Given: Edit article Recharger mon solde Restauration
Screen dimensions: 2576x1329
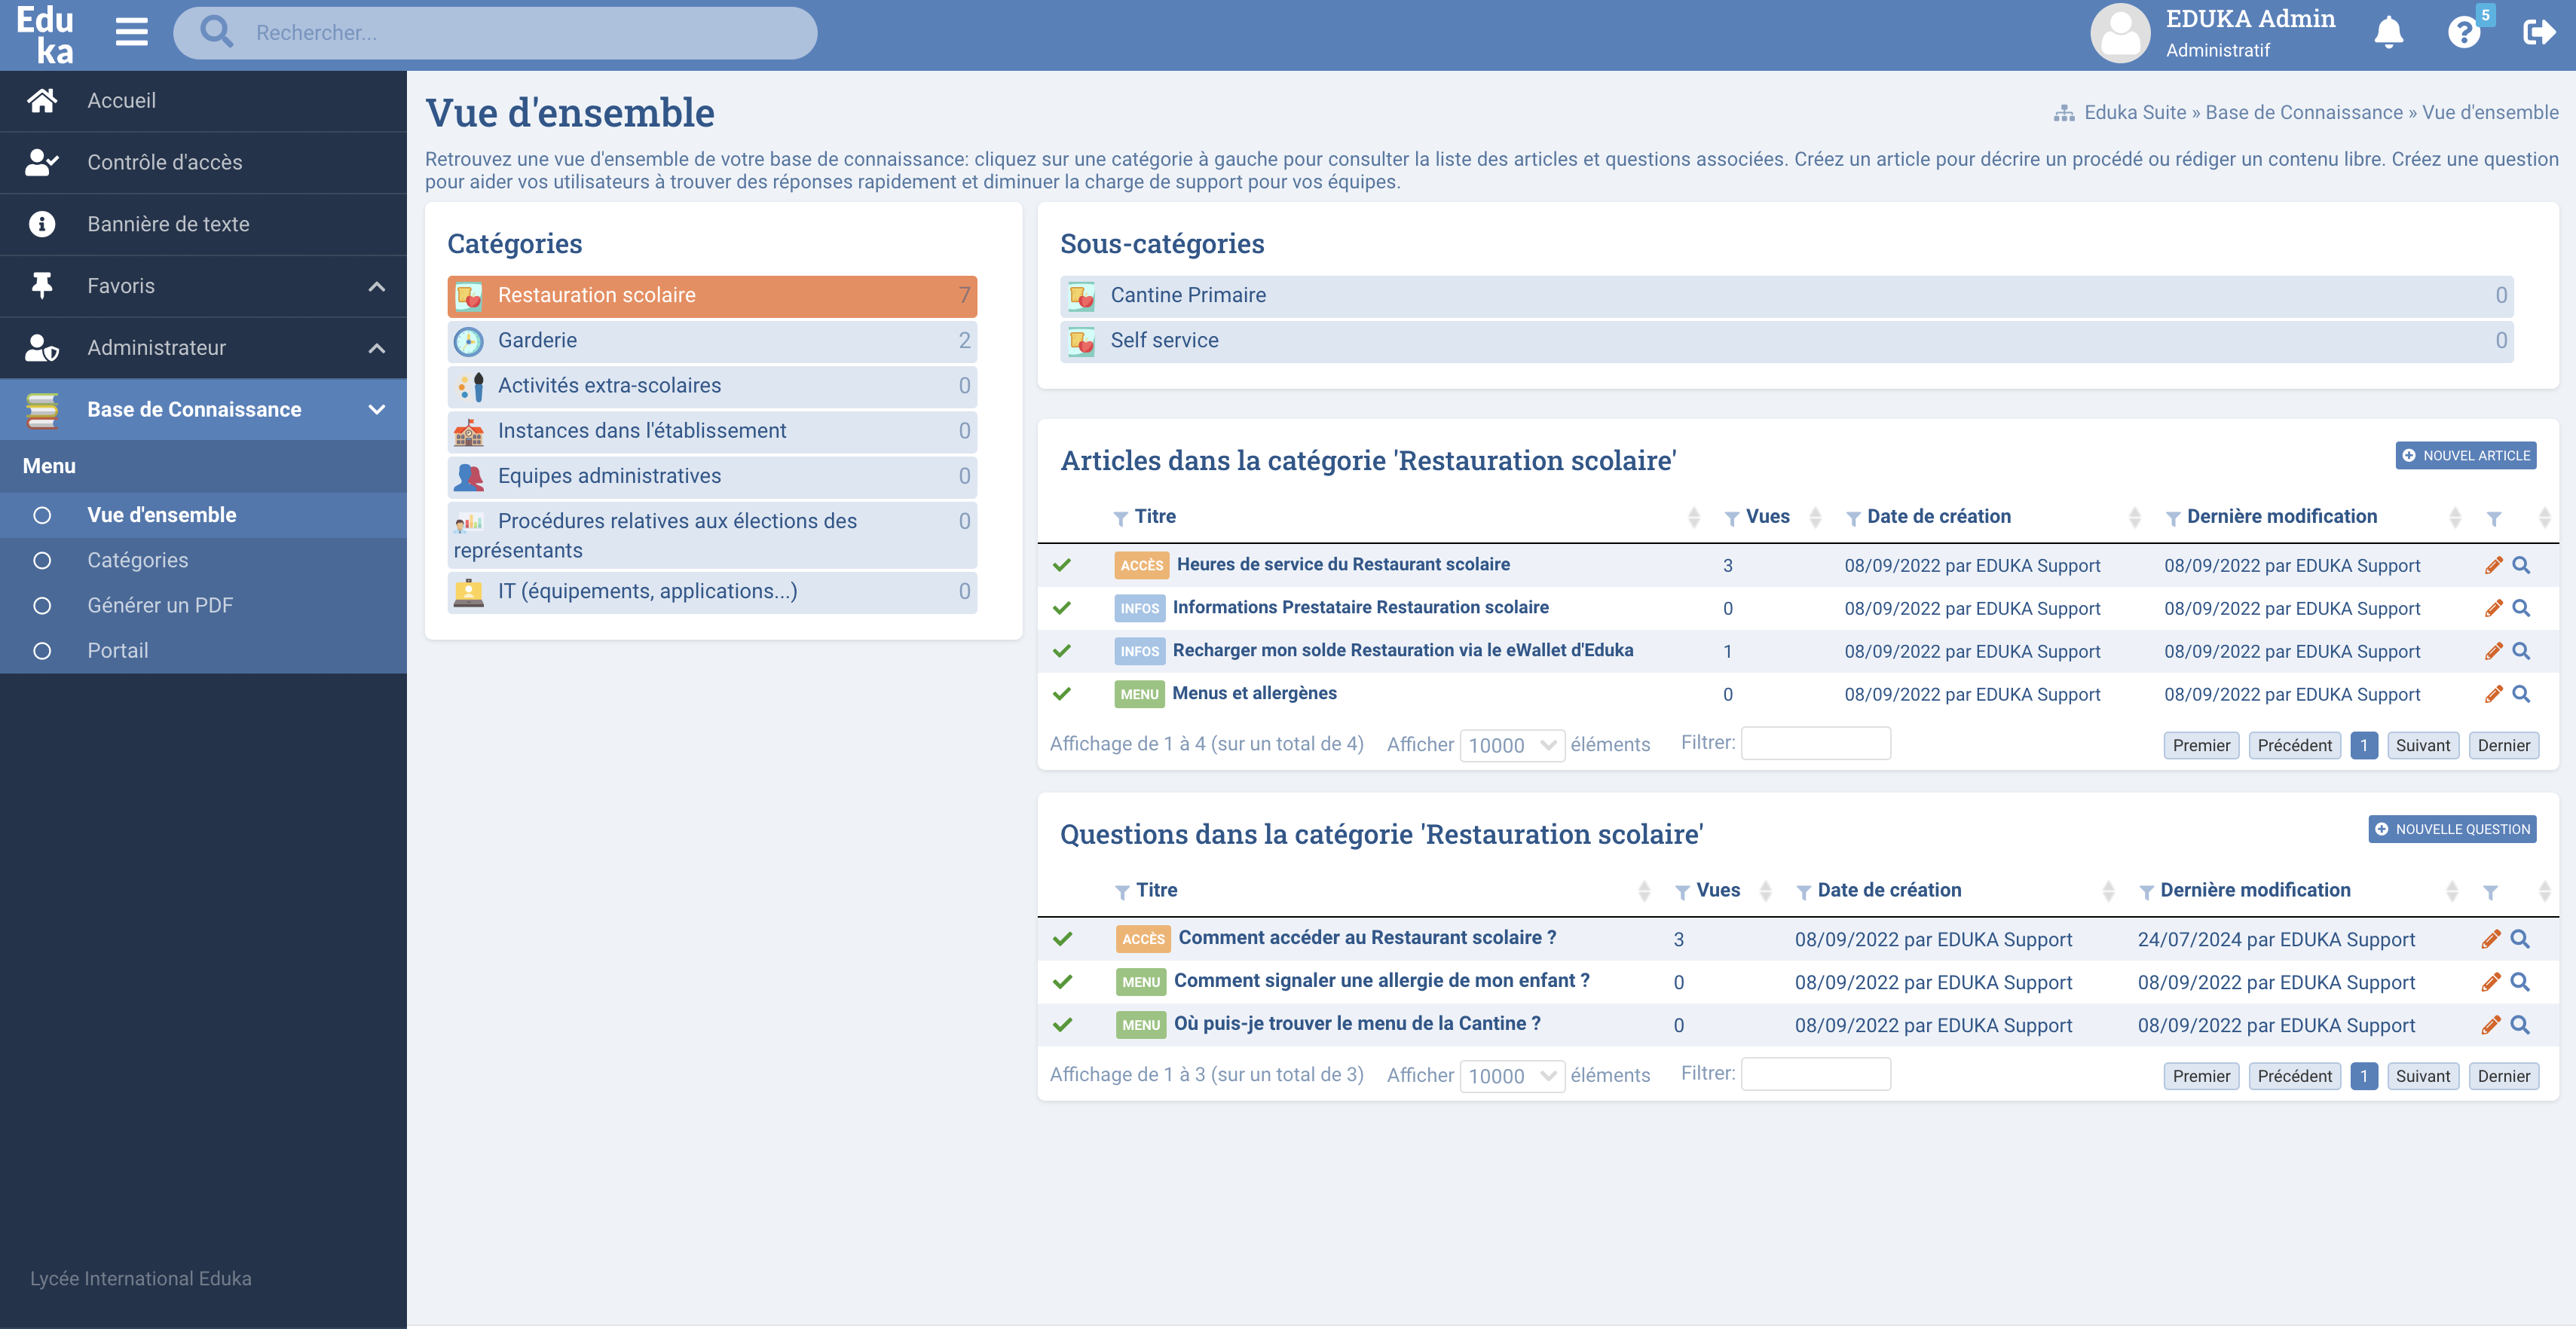Looking at the screenshot, I should coord(2493,651).
